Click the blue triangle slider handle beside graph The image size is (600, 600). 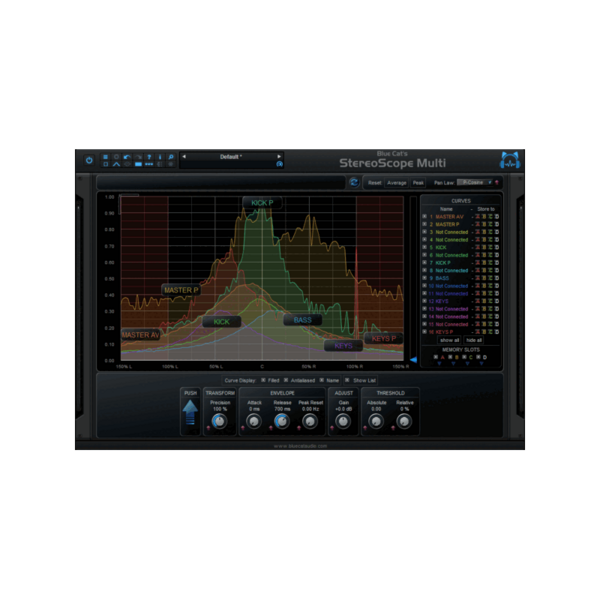(x=413, y=360)
